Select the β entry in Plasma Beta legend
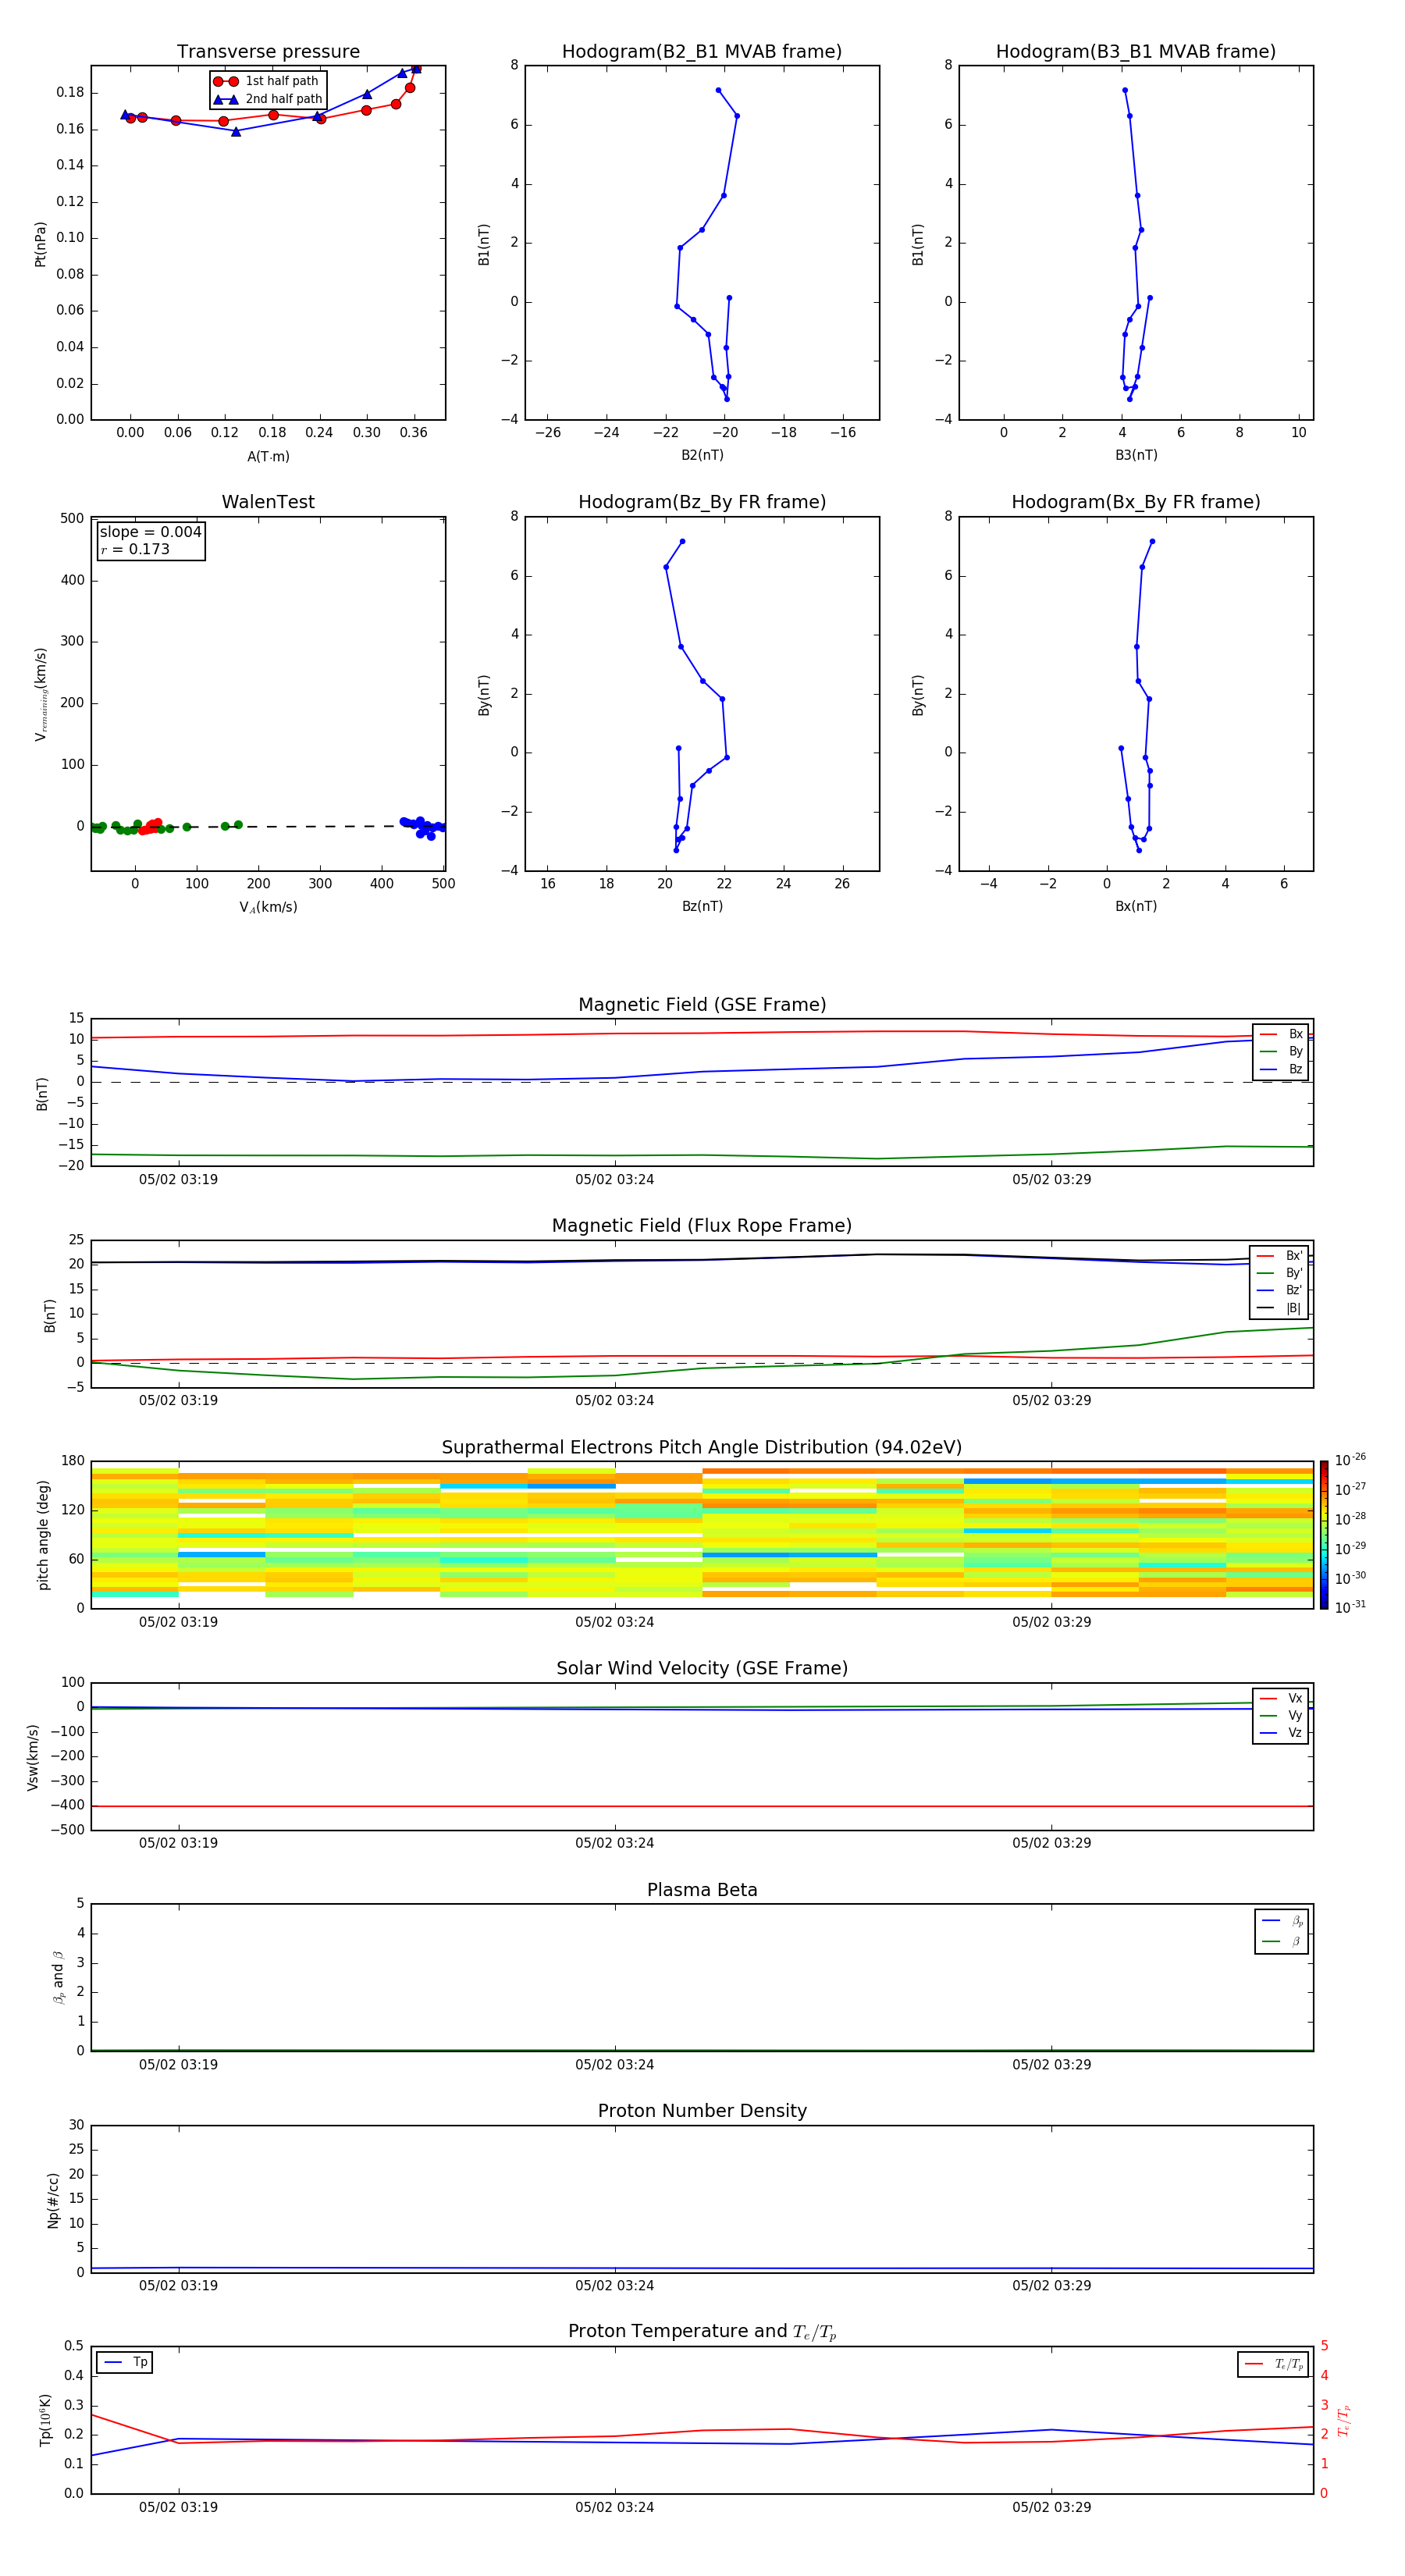 point(1282,1941)
